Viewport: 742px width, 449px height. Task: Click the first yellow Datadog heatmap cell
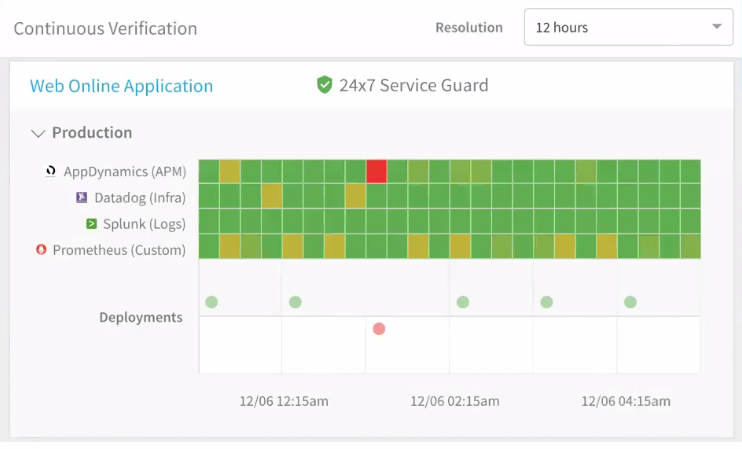point(272,196)
